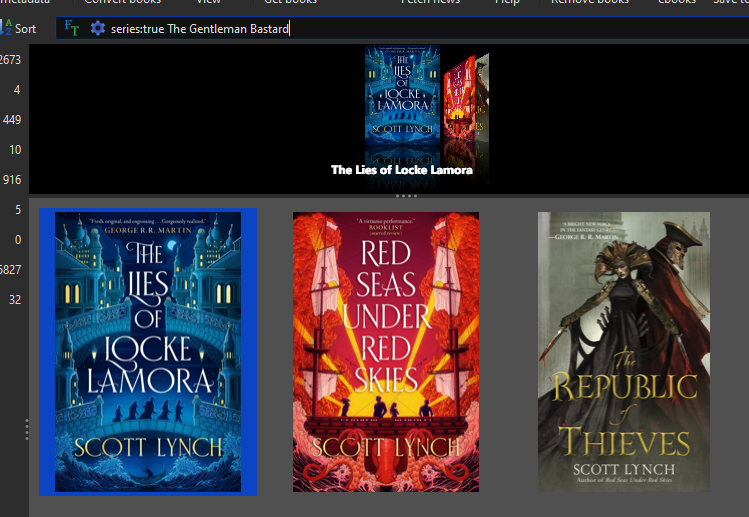Select The Lies of Locke Lamora grid cover
Screen dimensions: 749x517
coord(148,352)
